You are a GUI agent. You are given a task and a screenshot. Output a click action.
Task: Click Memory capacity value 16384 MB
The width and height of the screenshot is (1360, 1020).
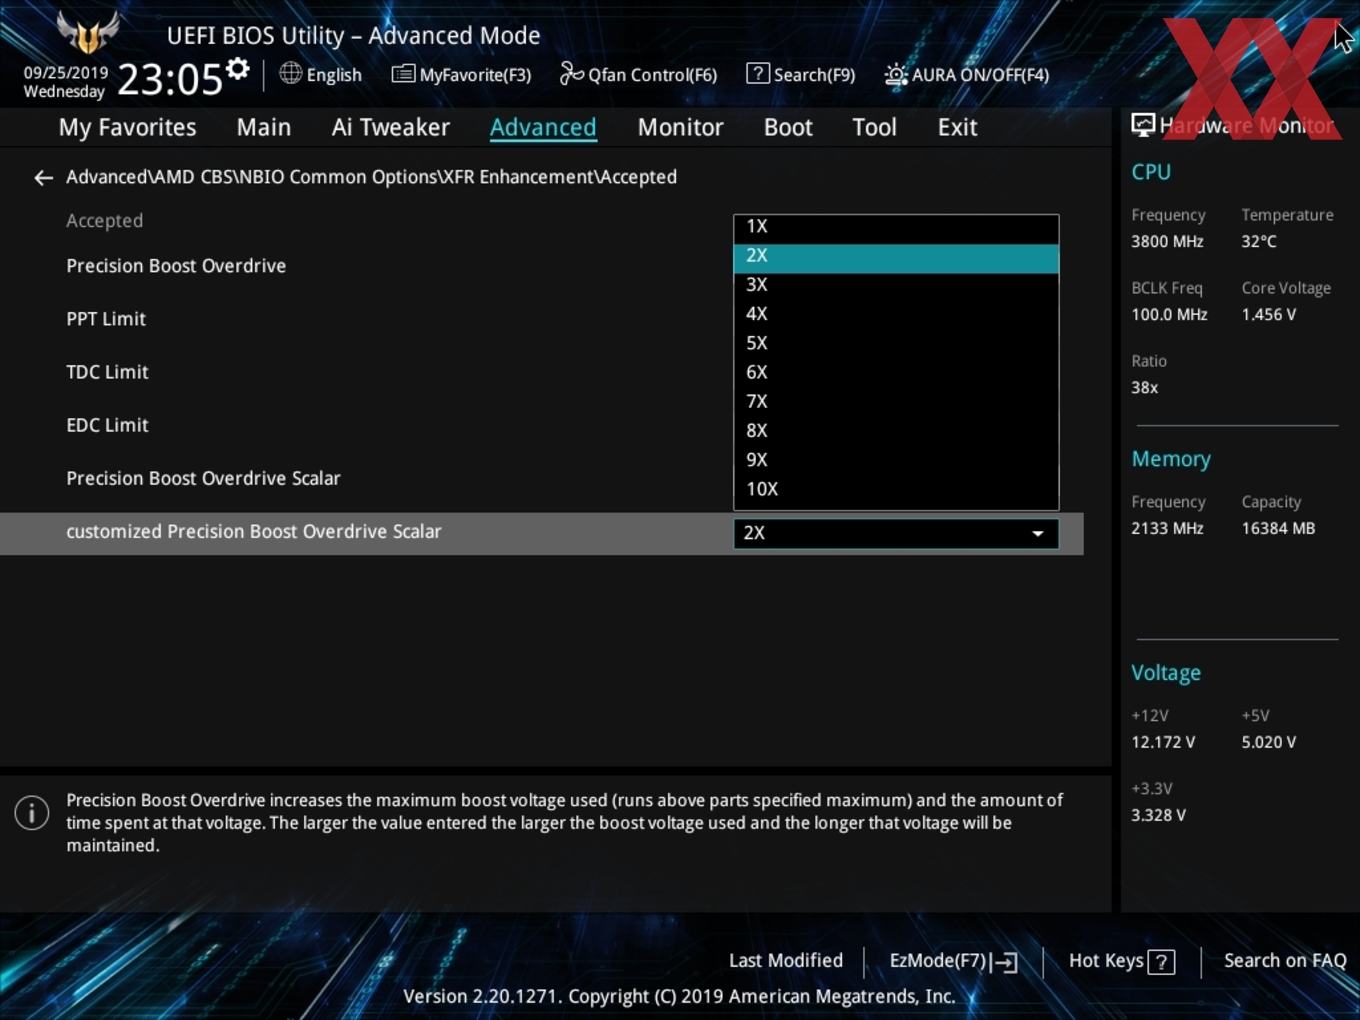1278,529
